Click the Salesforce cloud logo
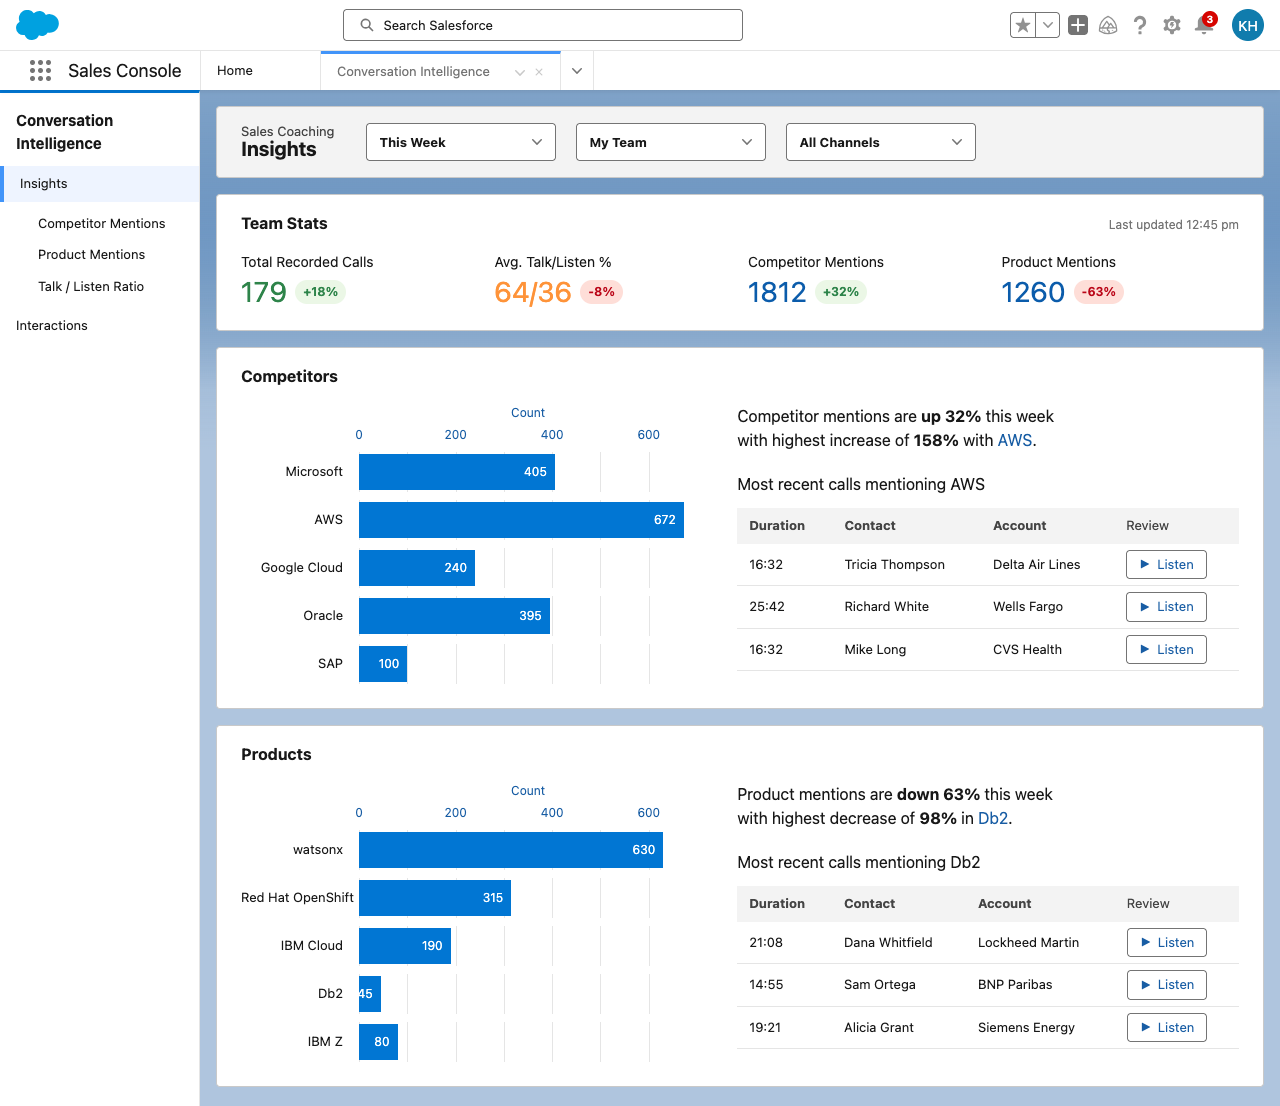Screen dimensions: 1280x1106 pyautogui.click(x=38, y=24)
